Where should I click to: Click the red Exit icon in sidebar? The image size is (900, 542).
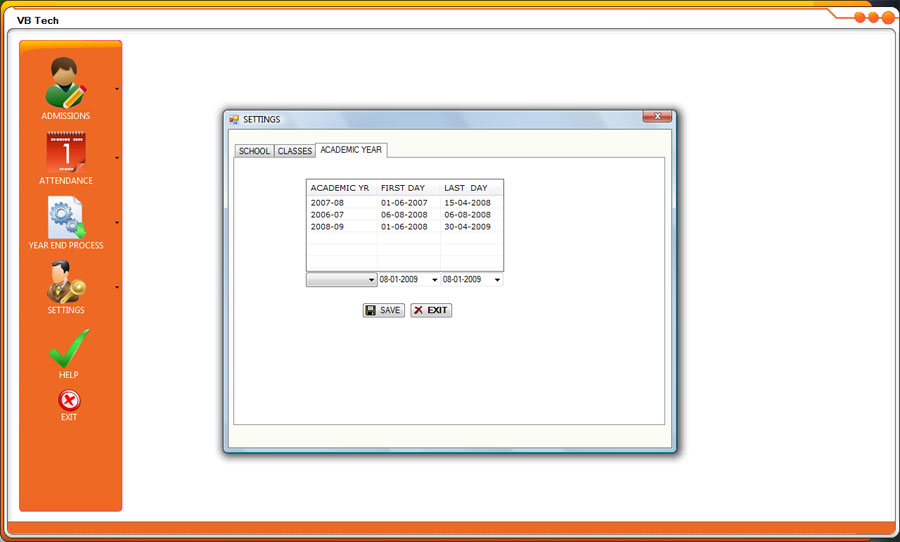coord(69,400)
